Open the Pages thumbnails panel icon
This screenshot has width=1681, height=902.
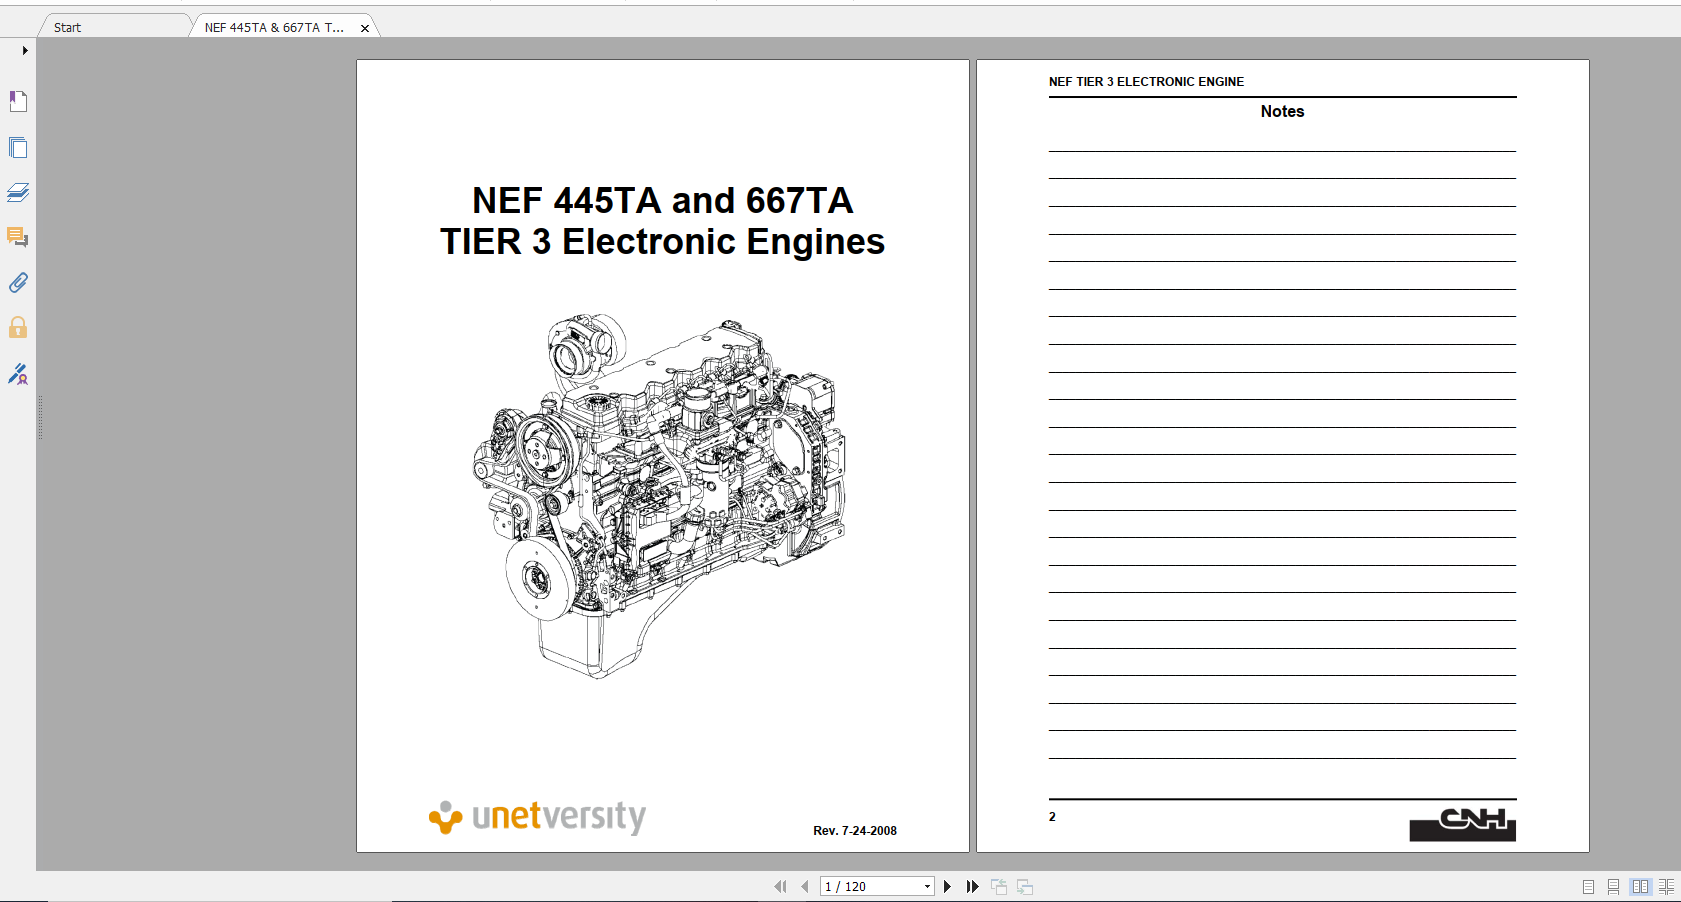(x=18, y=148)
